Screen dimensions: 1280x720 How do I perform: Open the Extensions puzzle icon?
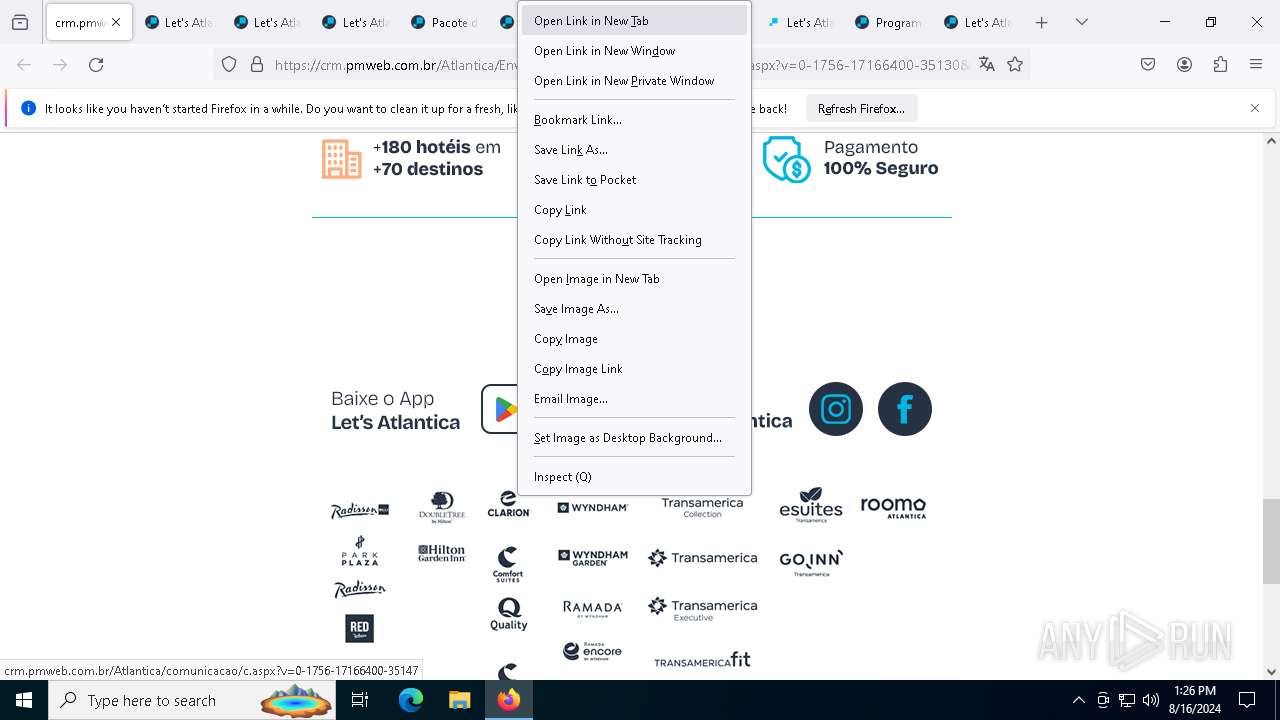point(1220,65)
